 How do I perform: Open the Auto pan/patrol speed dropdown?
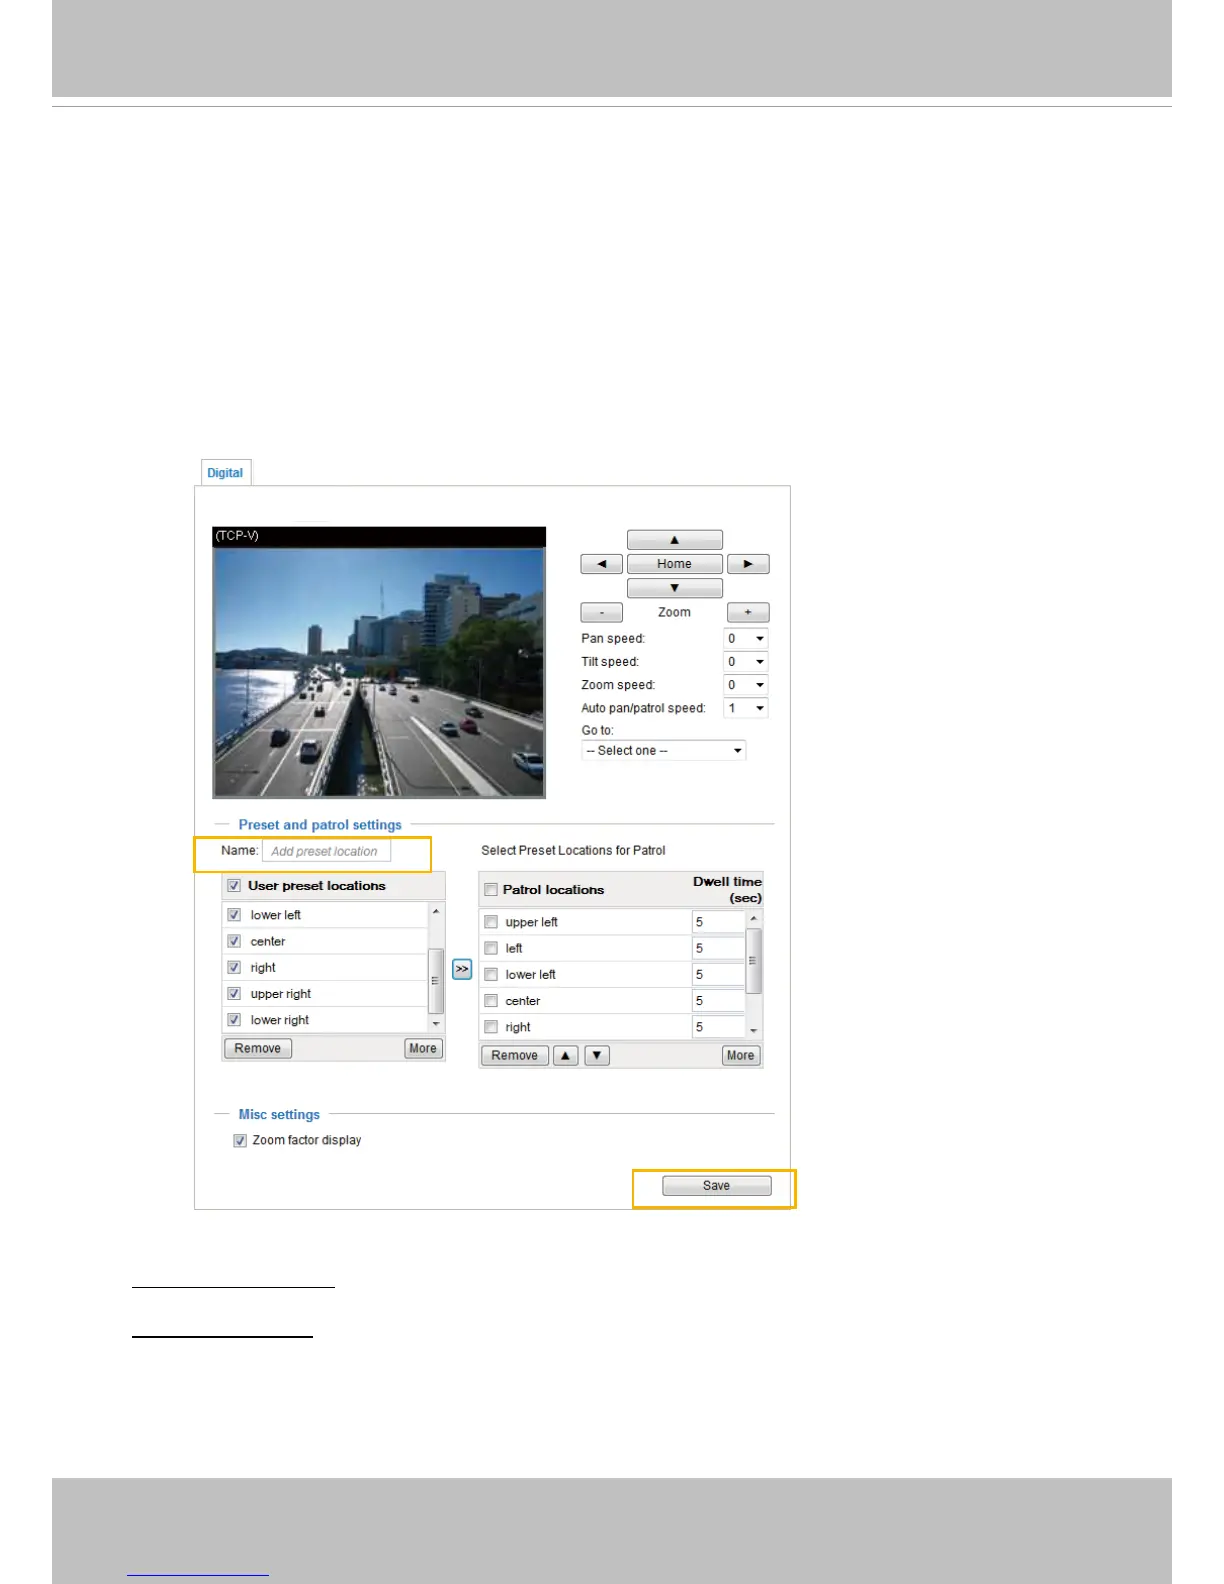746,708
